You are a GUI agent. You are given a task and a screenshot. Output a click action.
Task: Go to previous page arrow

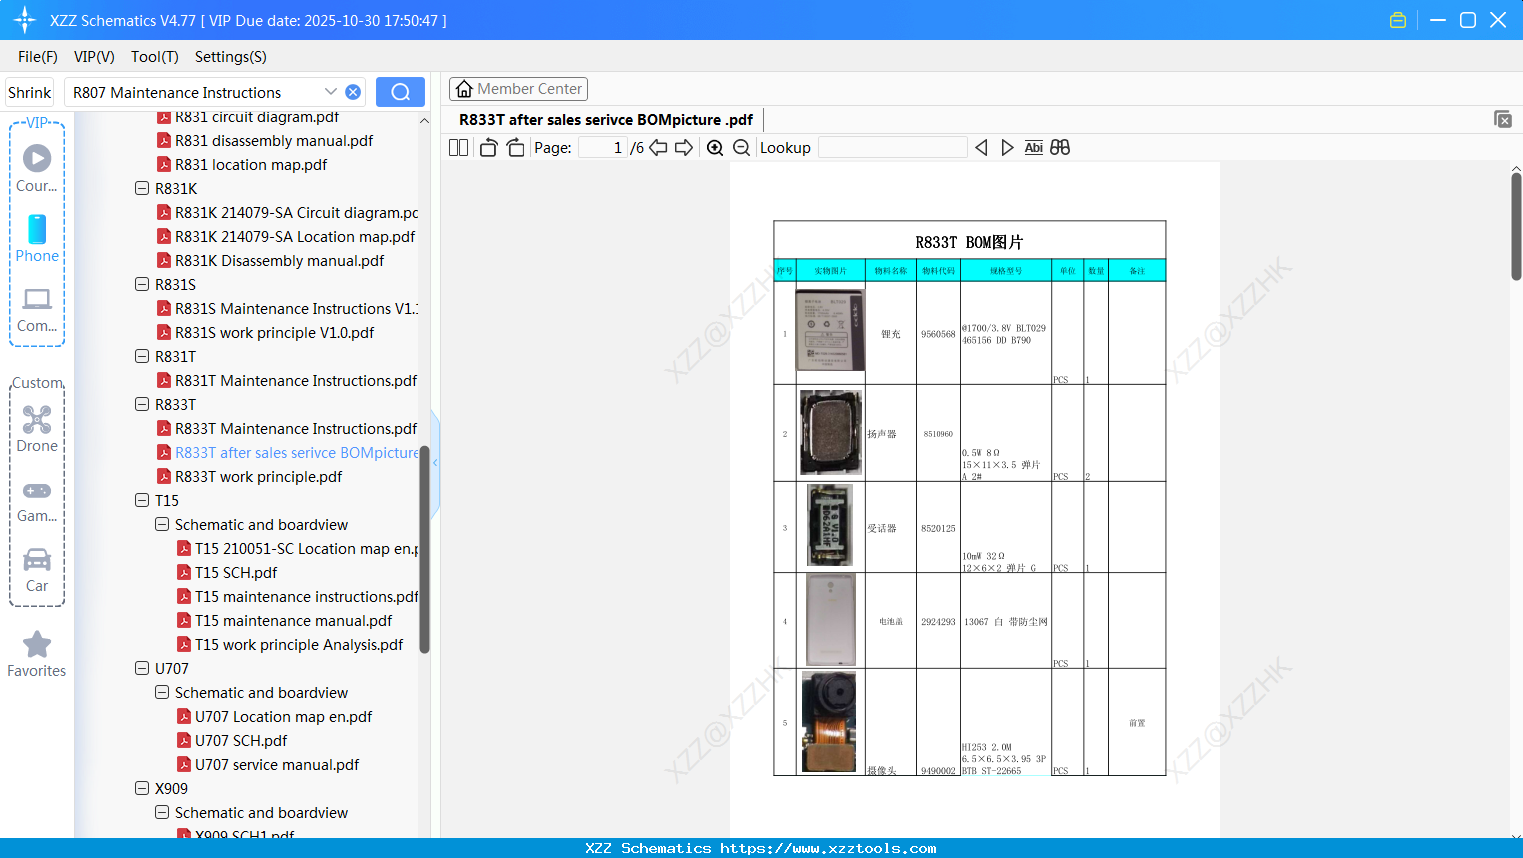(x=658, y=148)
